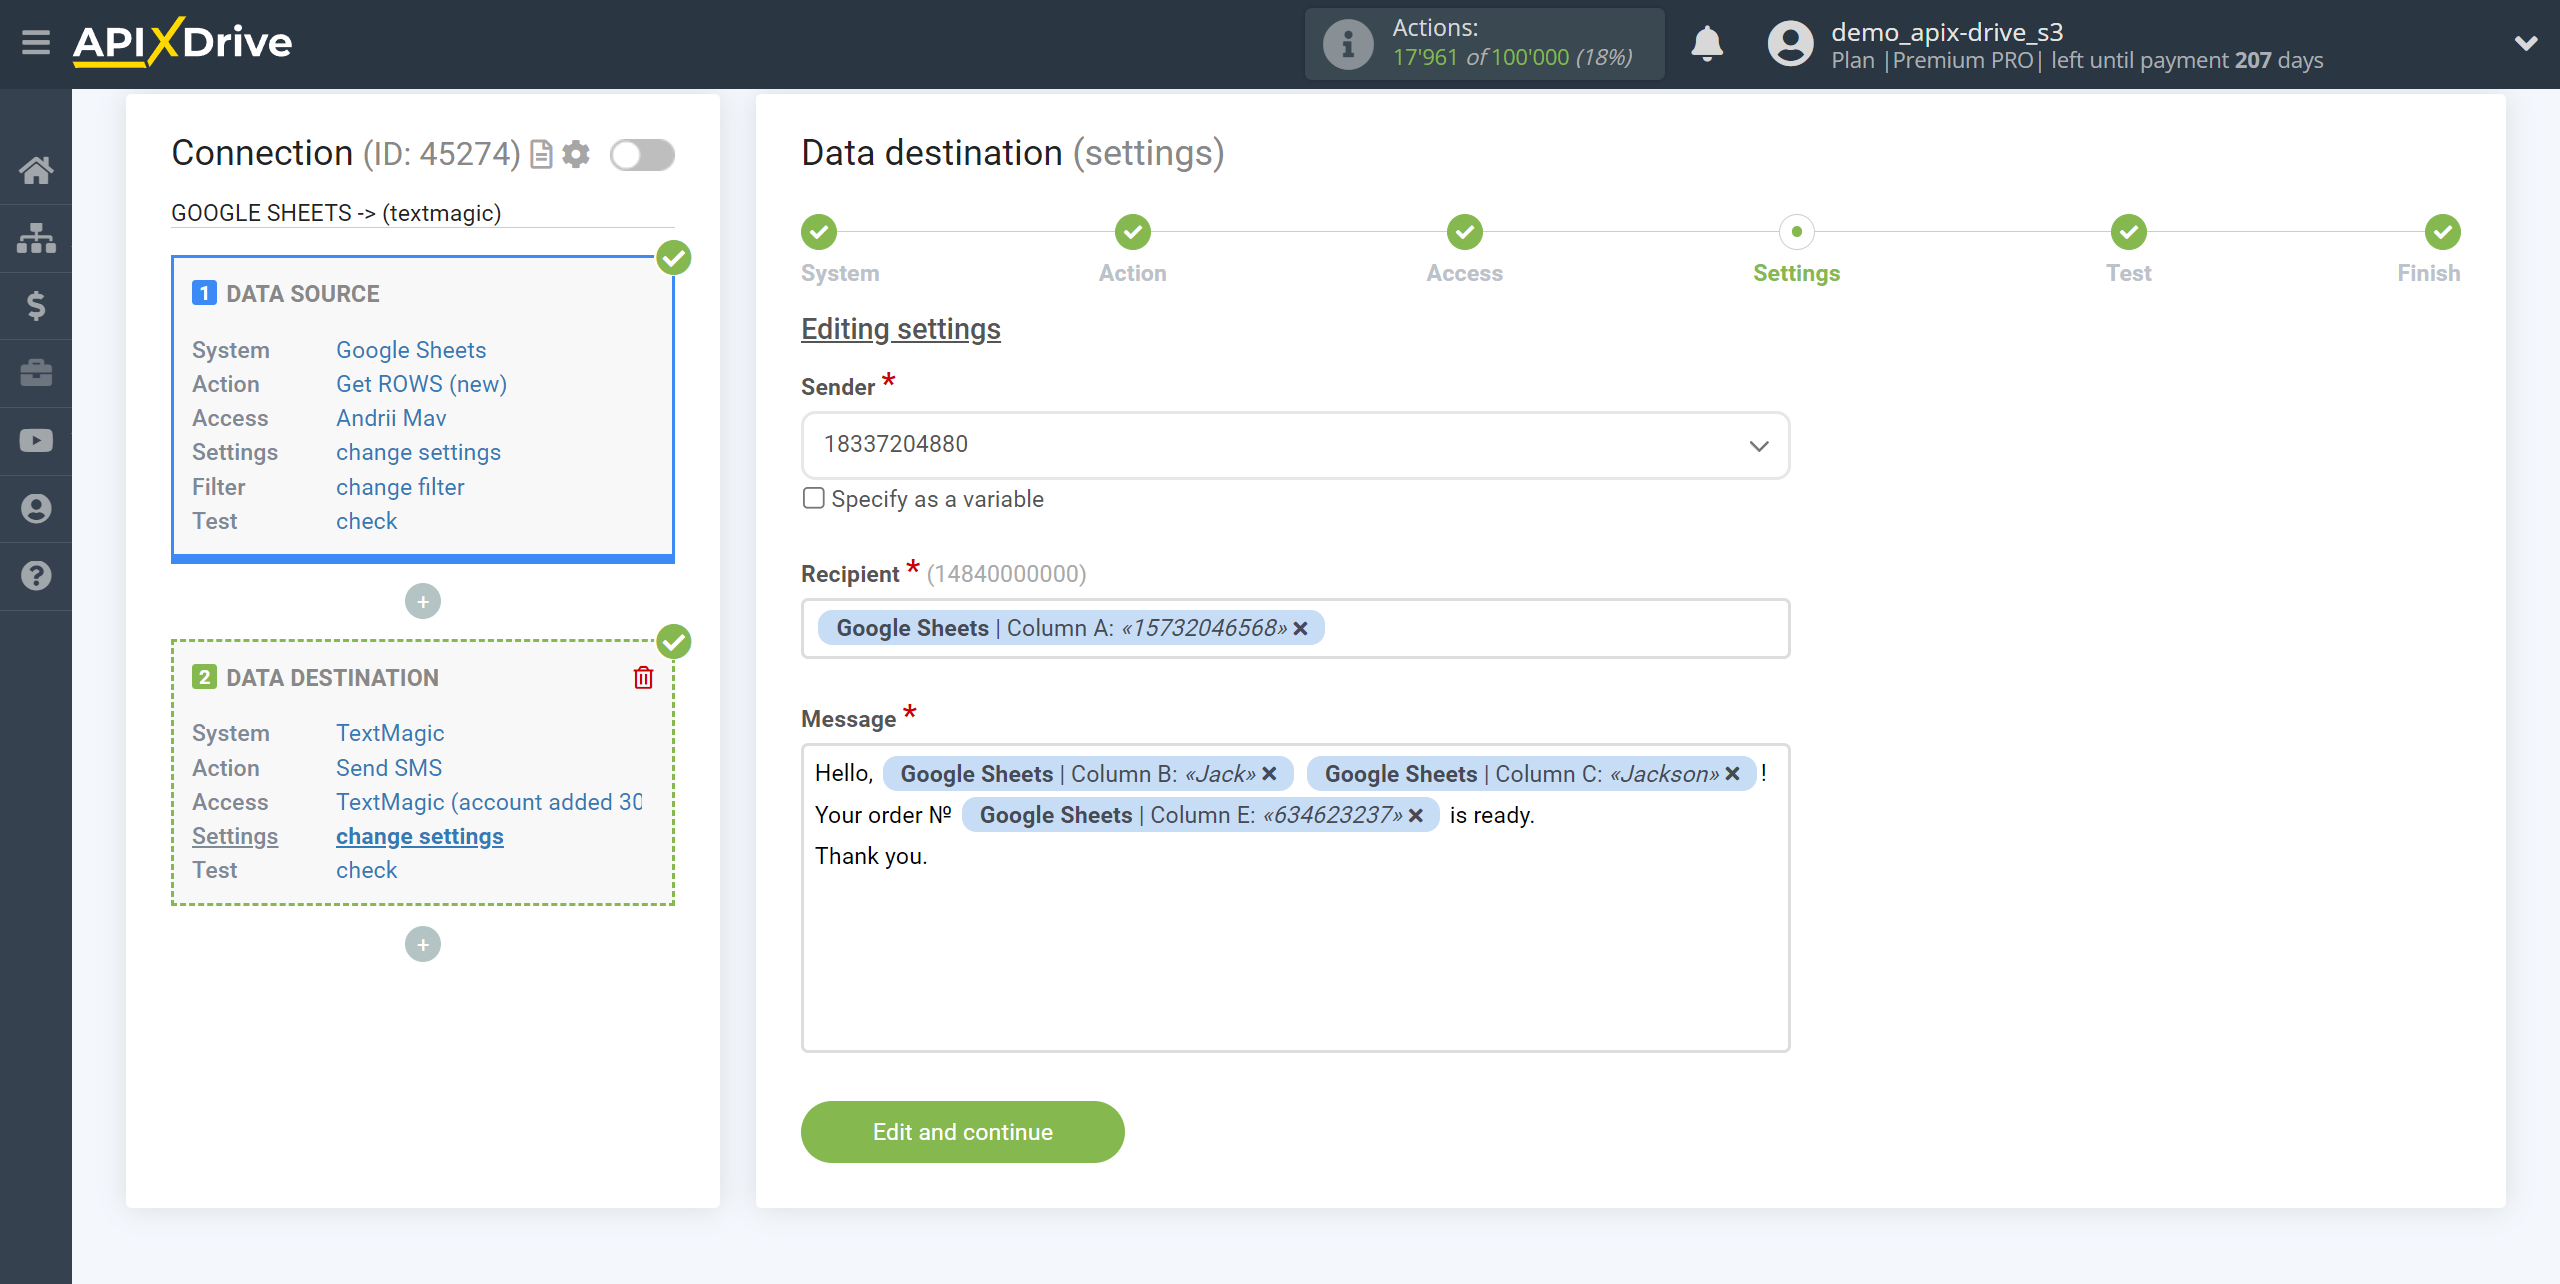Click Edit and continue button

[962, 1132]
